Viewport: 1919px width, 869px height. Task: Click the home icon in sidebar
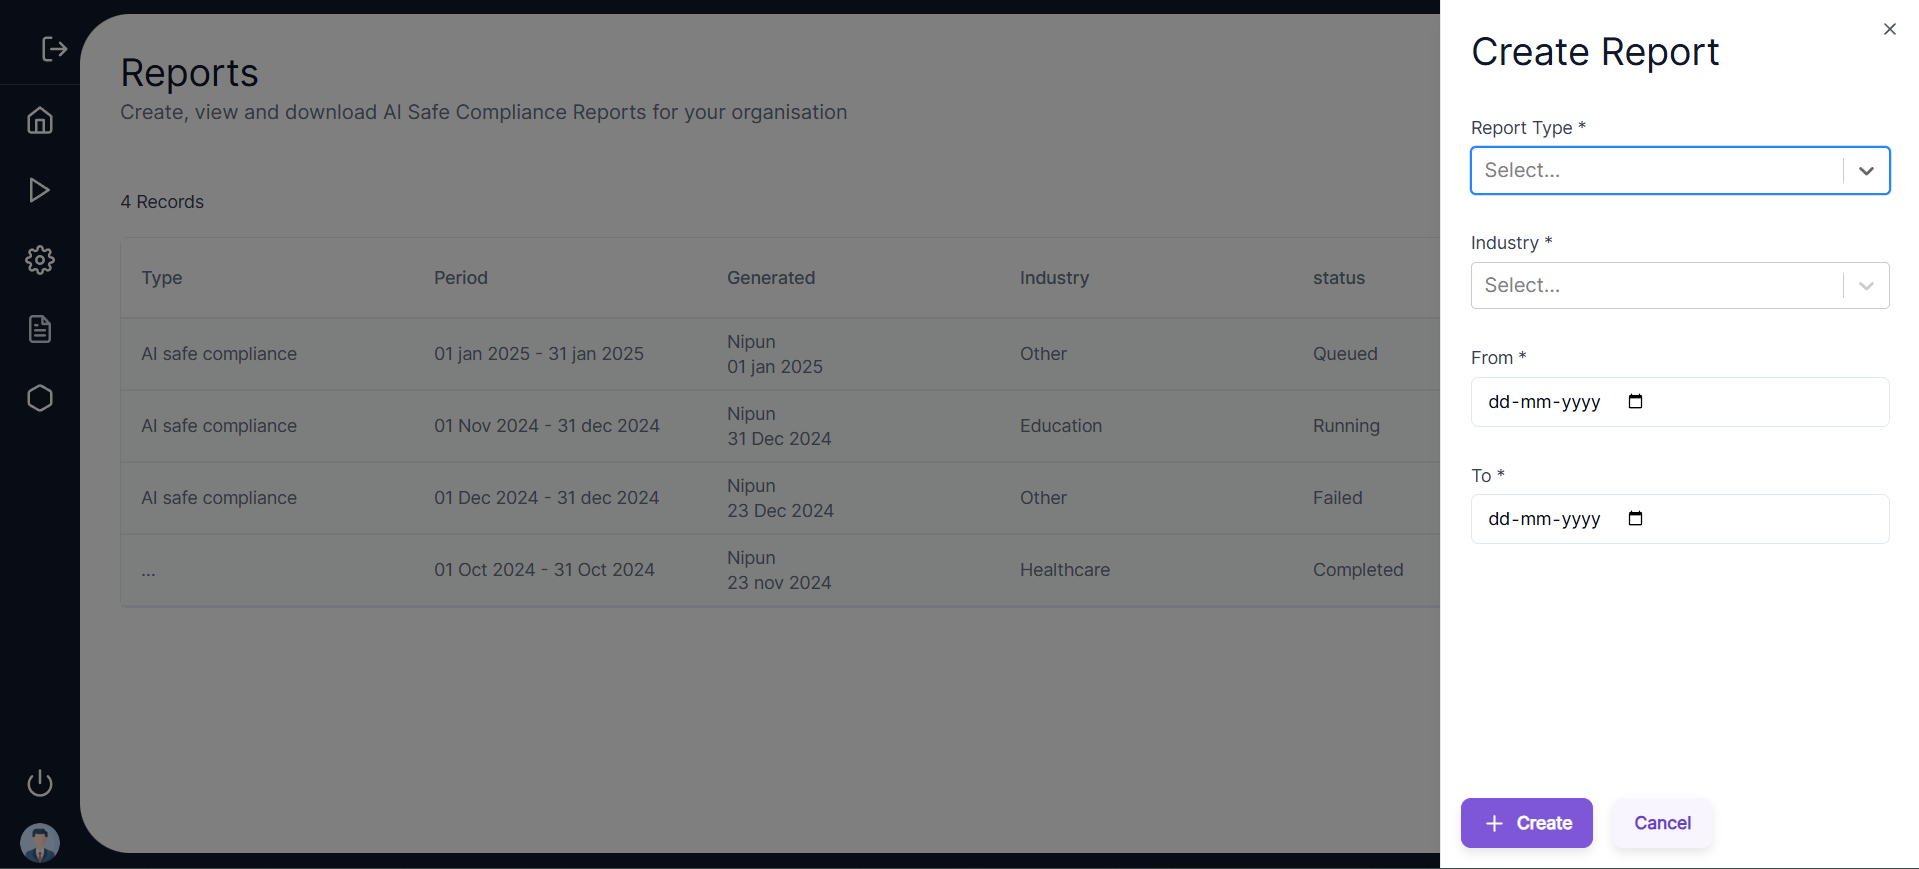pos(40,121)
